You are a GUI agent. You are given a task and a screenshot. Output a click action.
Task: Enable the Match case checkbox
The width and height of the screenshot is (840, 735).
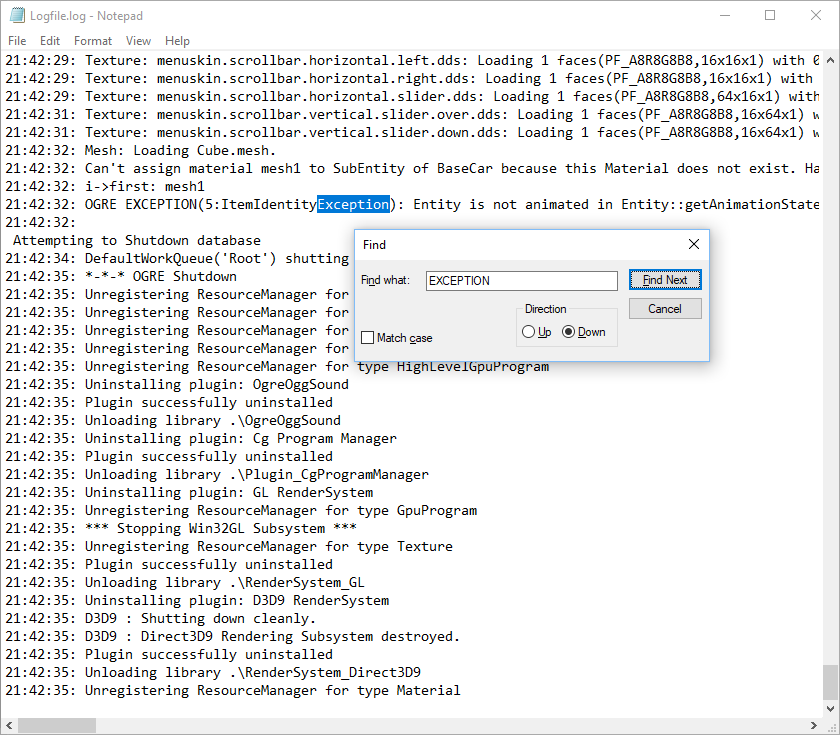368,338
